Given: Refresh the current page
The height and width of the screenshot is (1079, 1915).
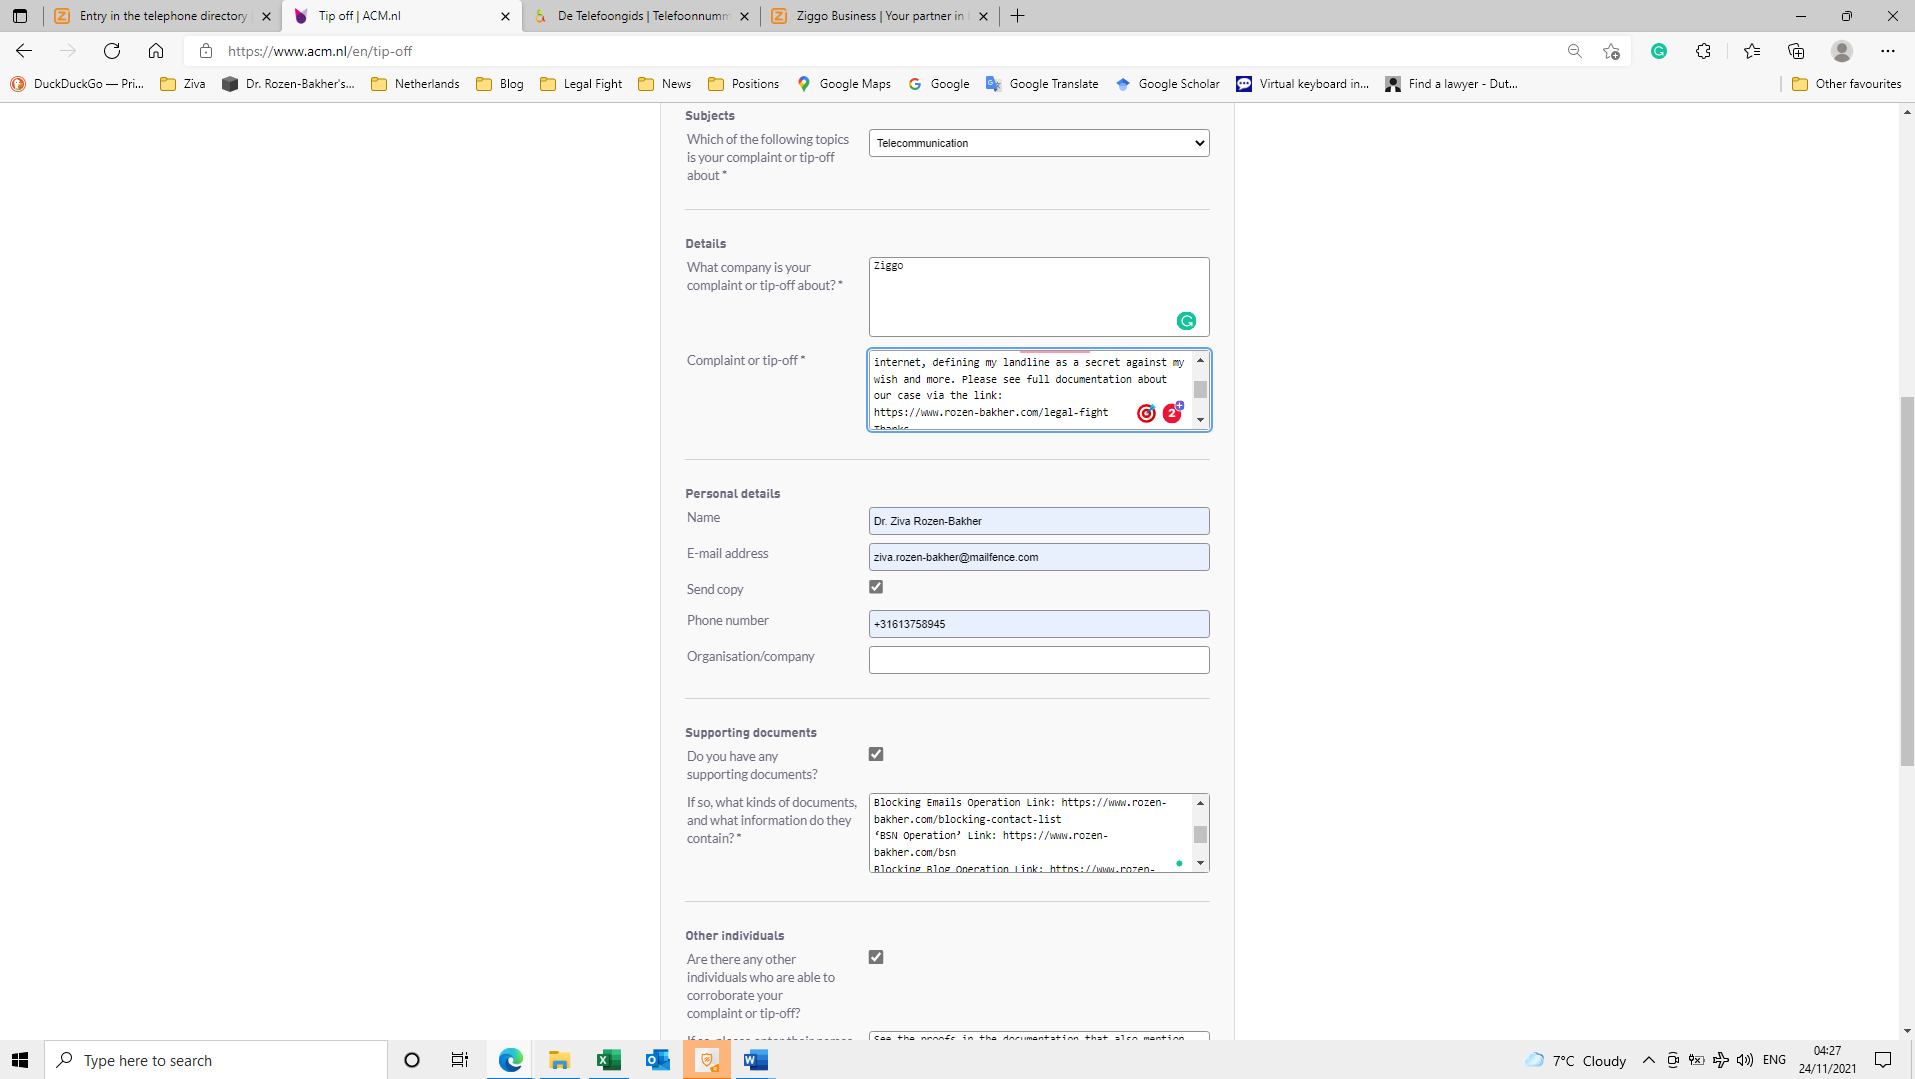Looking at the screenshot, I should click(112, 51).
